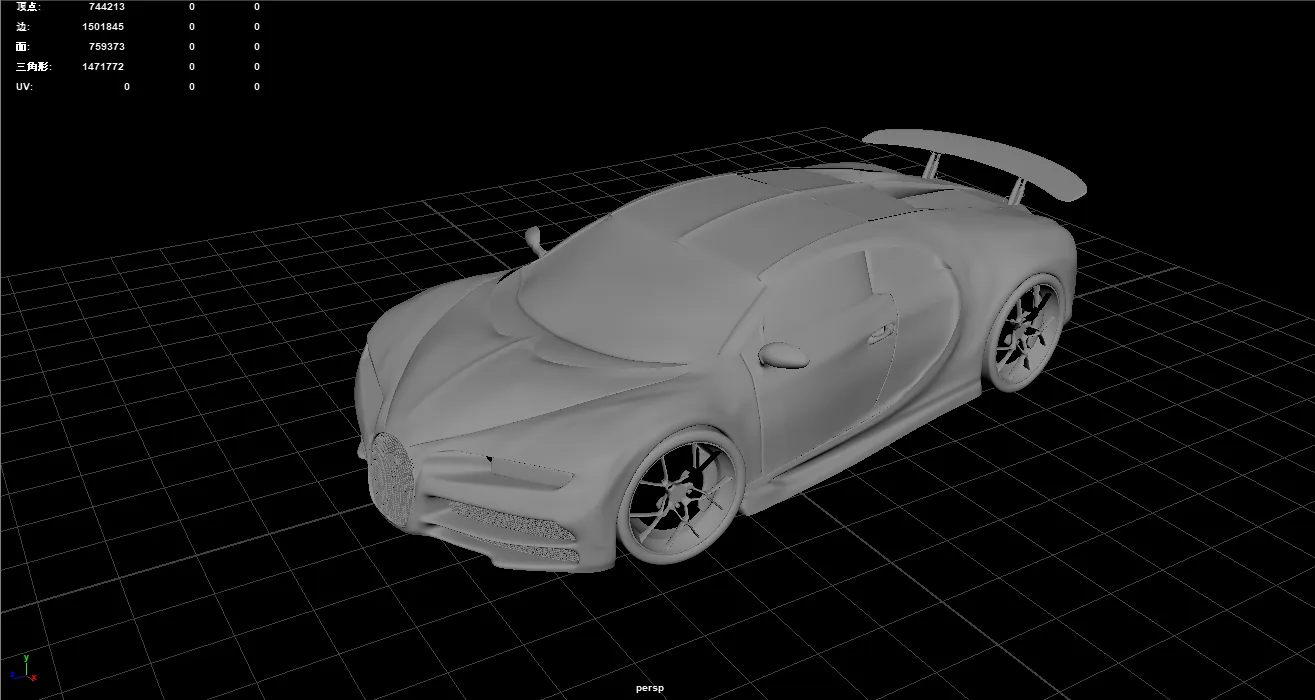Click the horseshoe front grille mesh
1315x700 pixels.
tap(391, 477)
